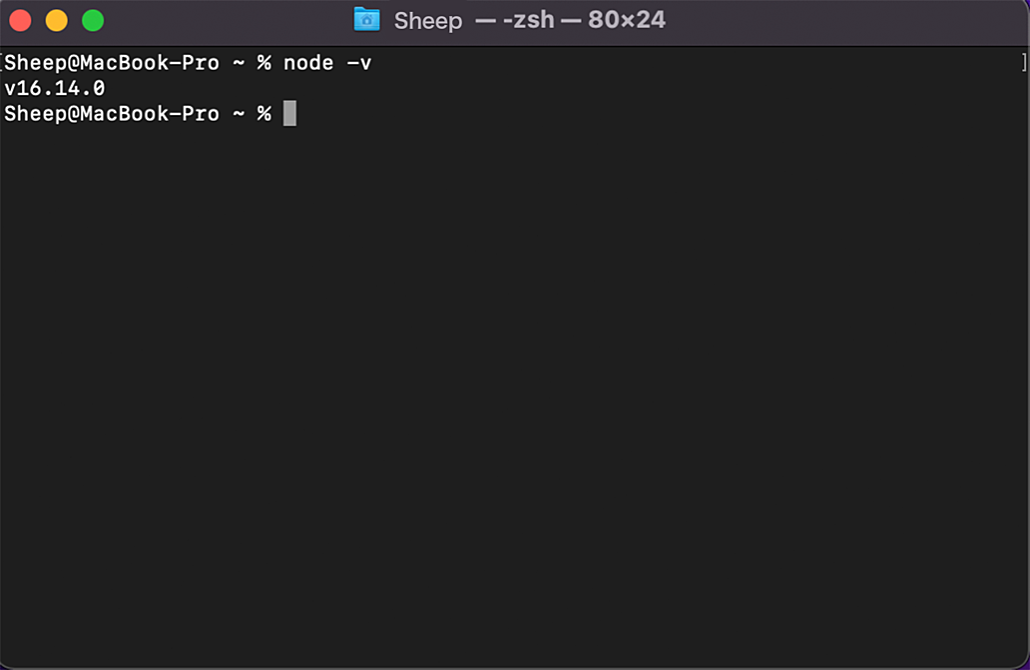Click the word node in the command

click(308, 63)
